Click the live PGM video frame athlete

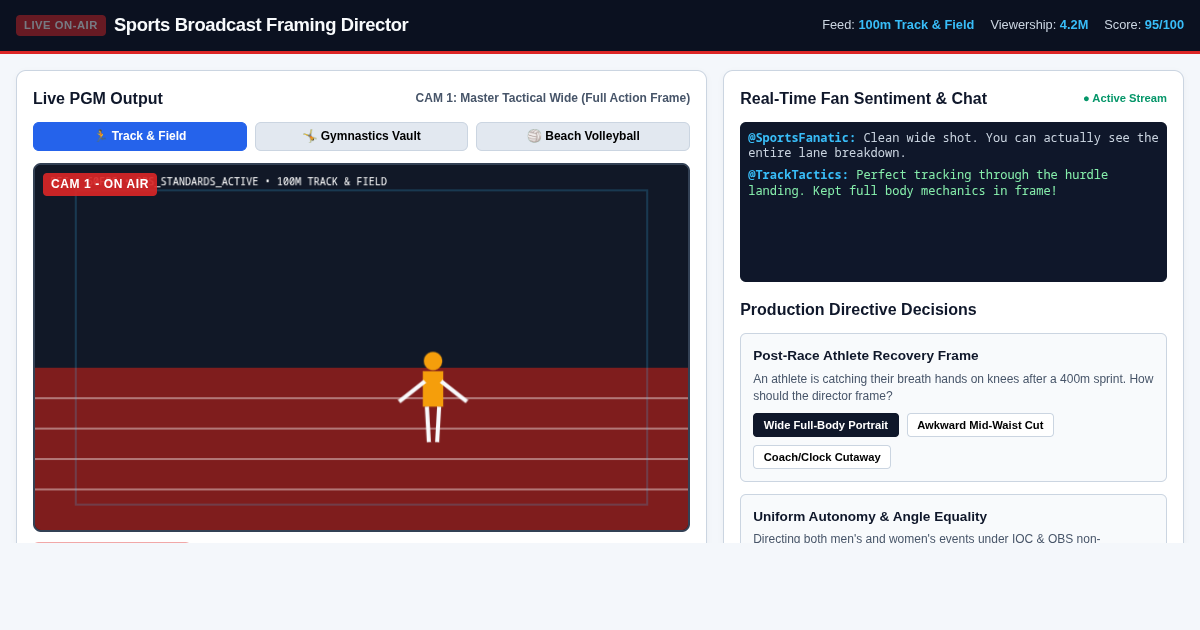pos(433,397)
